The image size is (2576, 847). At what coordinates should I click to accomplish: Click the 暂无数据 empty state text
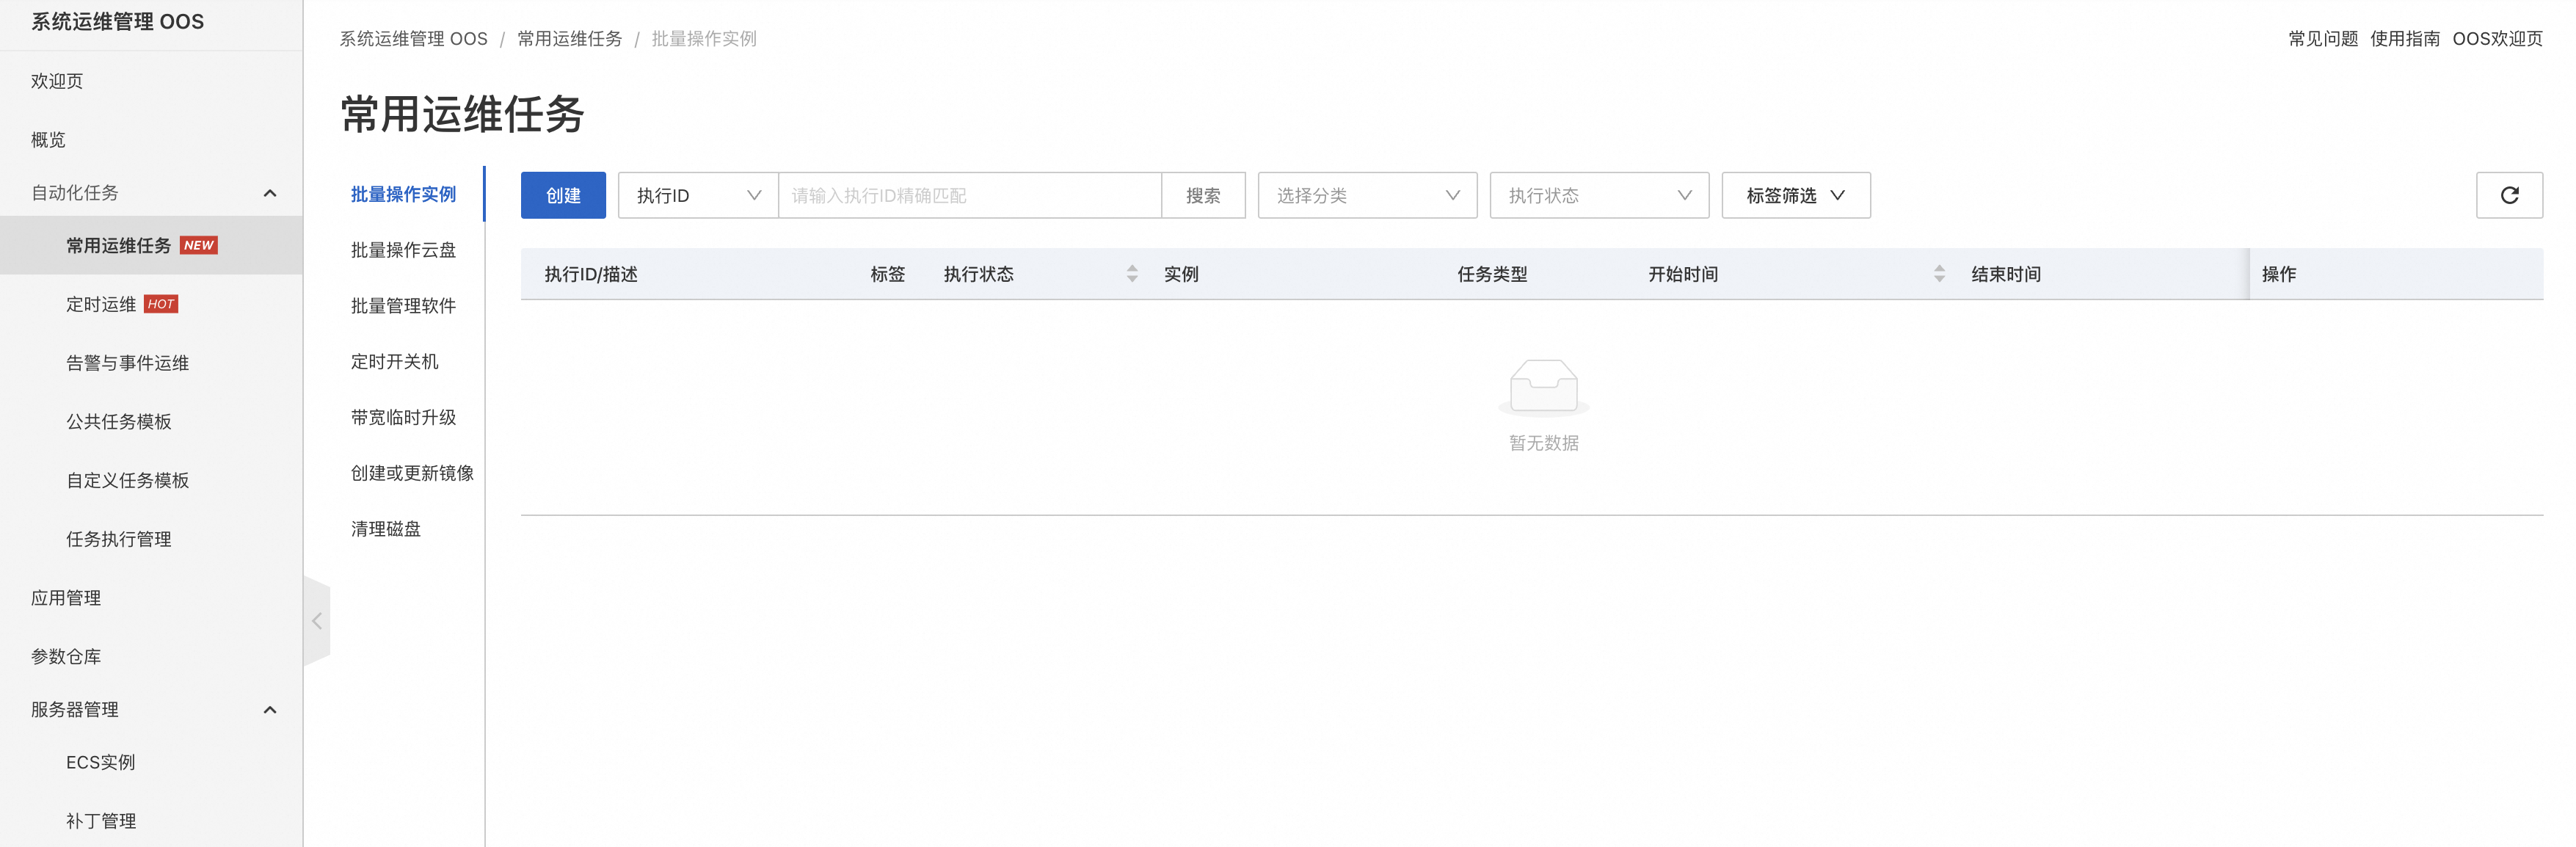pos(1543,443)
